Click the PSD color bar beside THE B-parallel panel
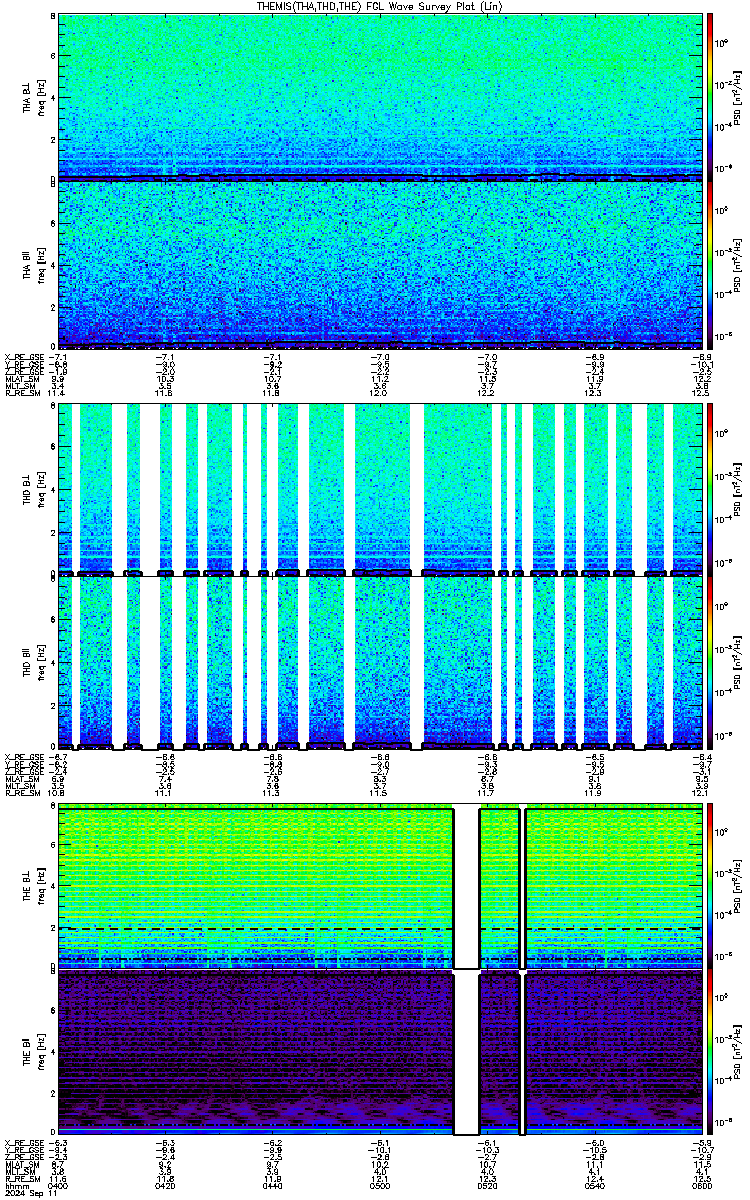The image size is (750, 1200). 711,1053
